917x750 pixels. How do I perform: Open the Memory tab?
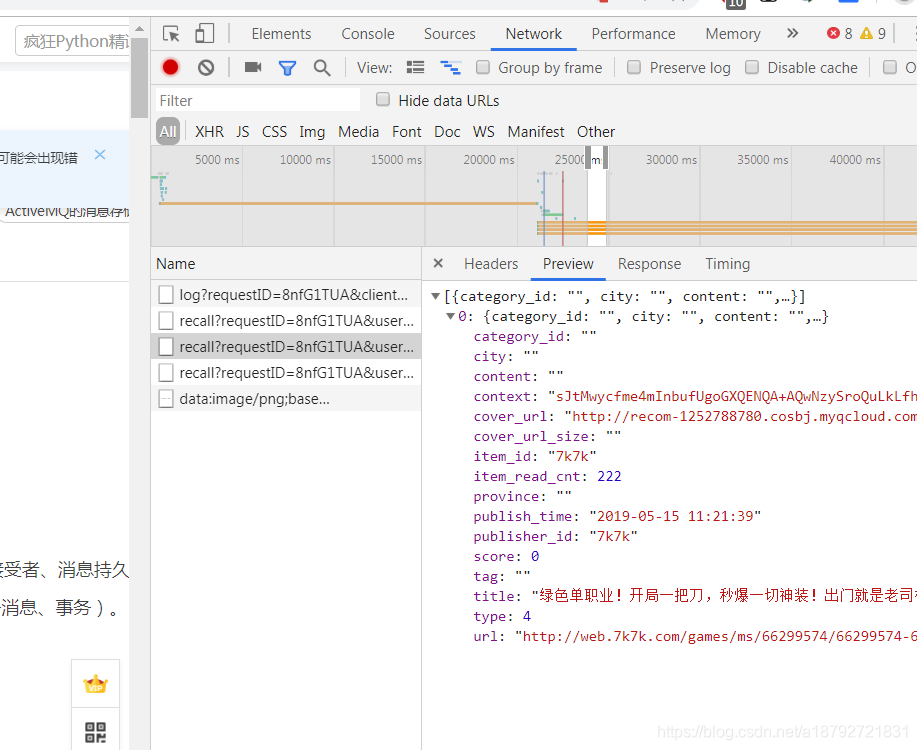[733, 34]
